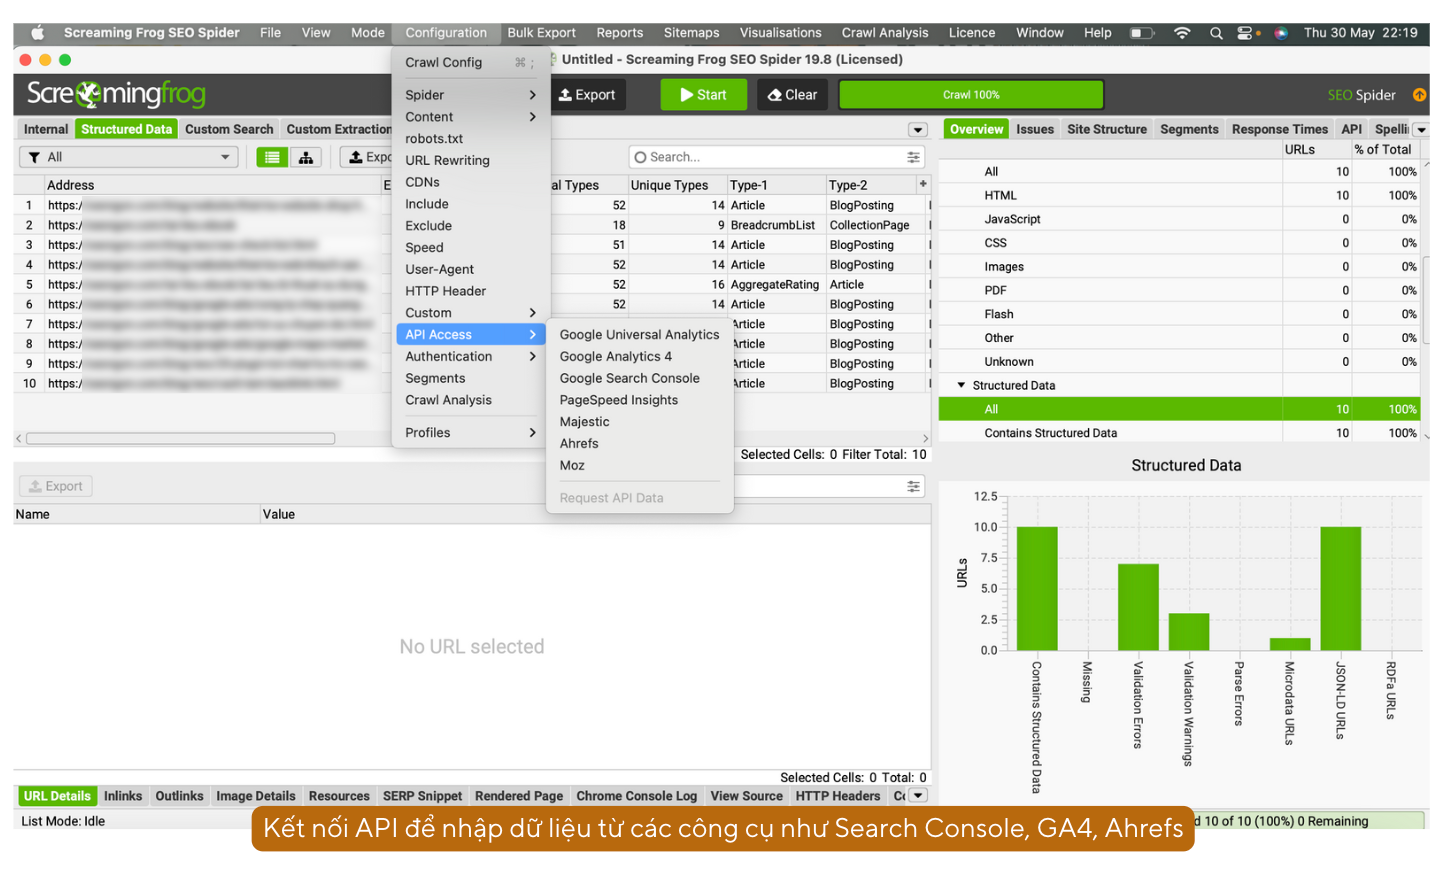Select Majestic from the API submenu

click(584, 422)
